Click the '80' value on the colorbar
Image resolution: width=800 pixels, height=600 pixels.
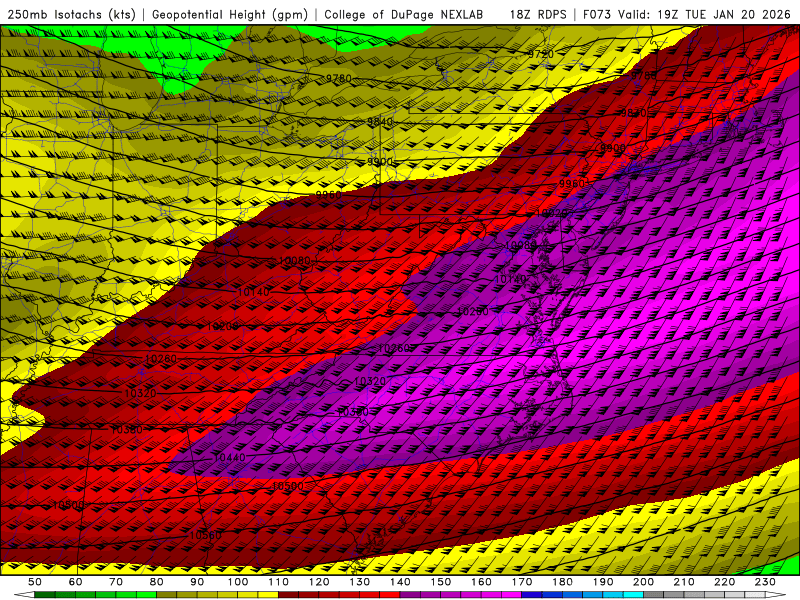[157, 582]
